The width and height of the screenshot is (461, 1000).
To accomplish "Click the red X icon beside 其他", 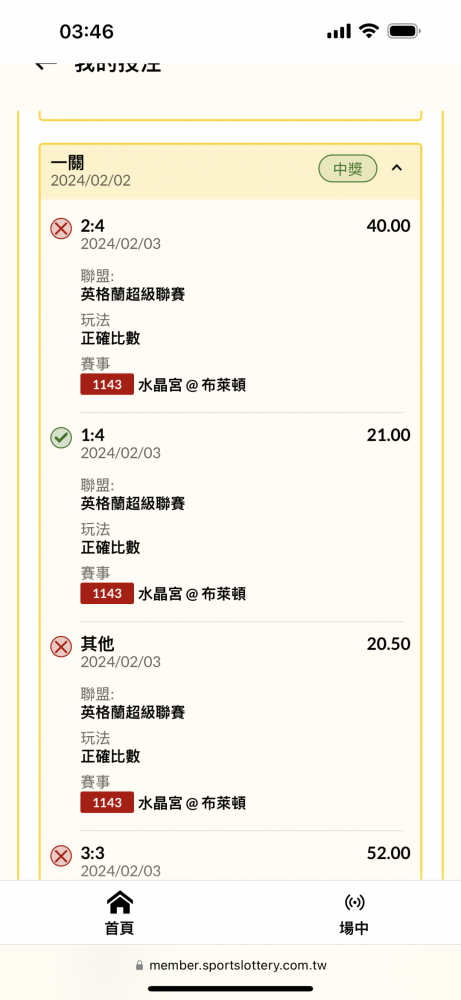I will point(61,647).
